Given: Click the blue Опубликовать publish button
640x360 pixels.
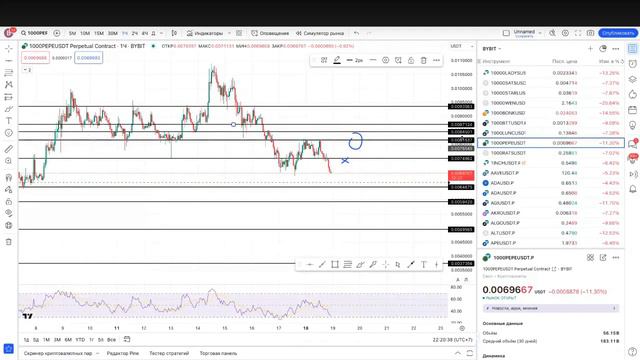Looking at the screenshot, I should 618,33.
